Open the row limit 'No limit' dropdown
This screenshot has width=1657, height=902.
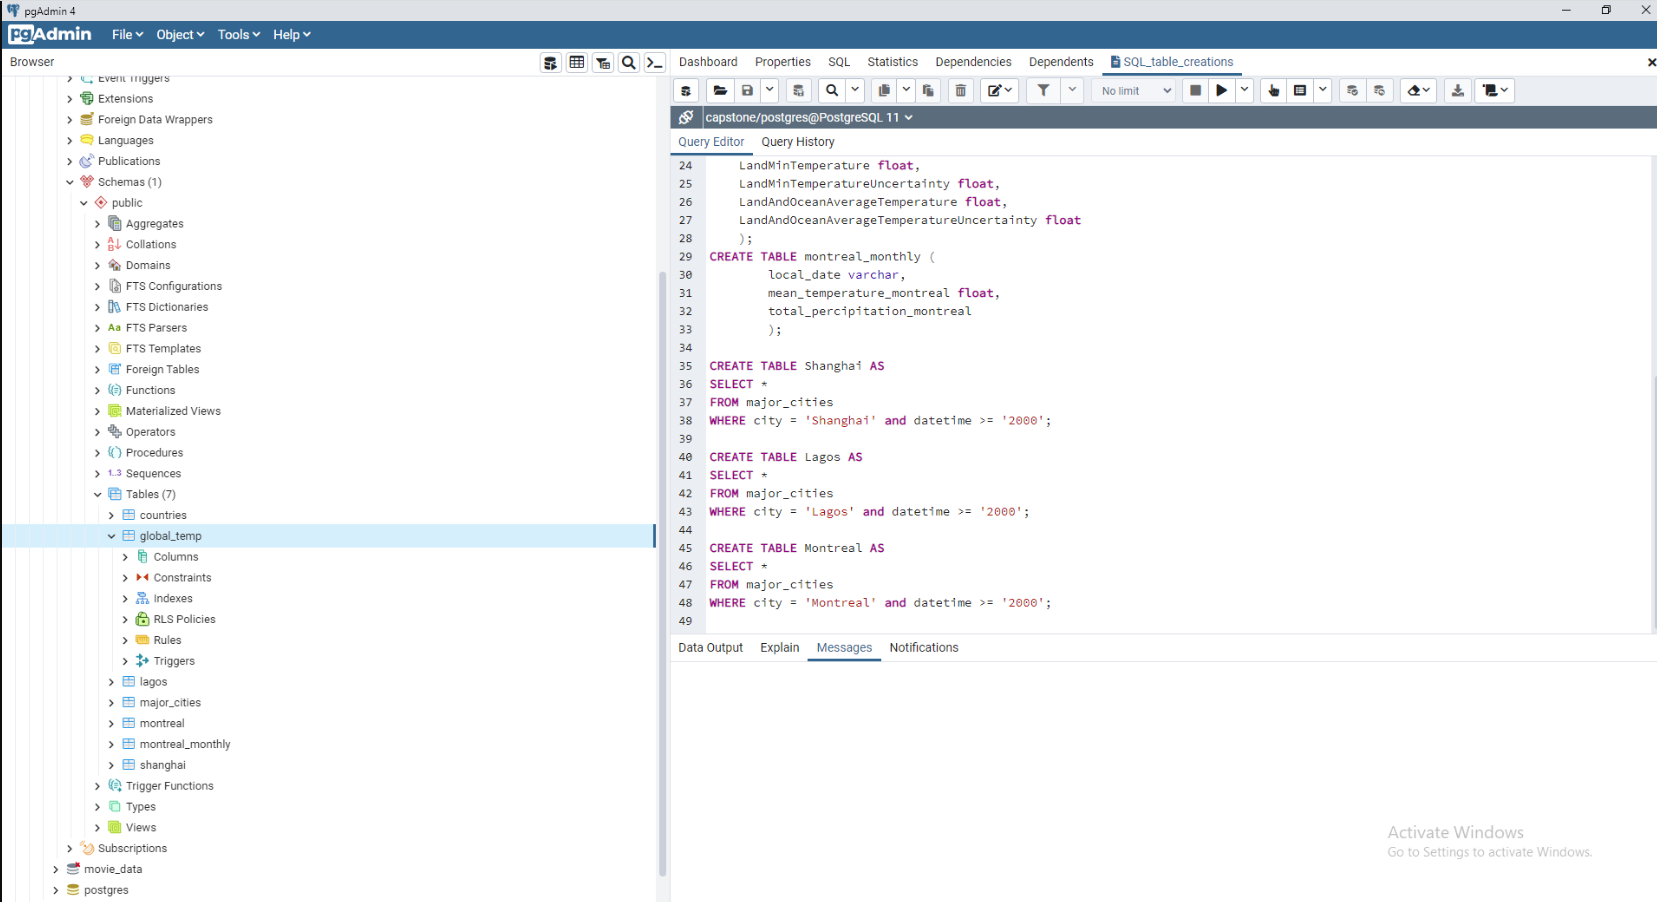point(1135,91)
